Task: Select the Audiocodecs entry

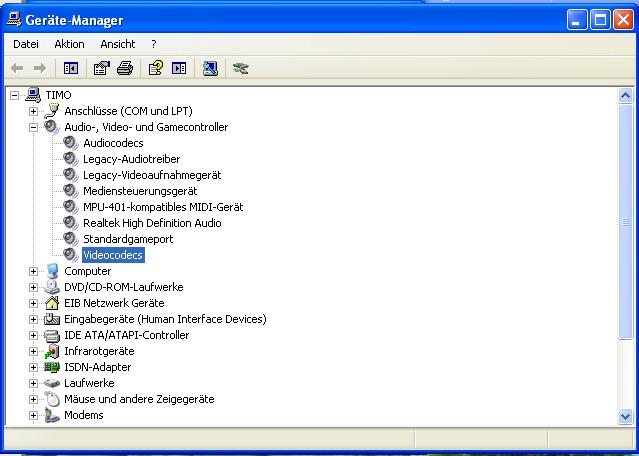Action: 113,143
